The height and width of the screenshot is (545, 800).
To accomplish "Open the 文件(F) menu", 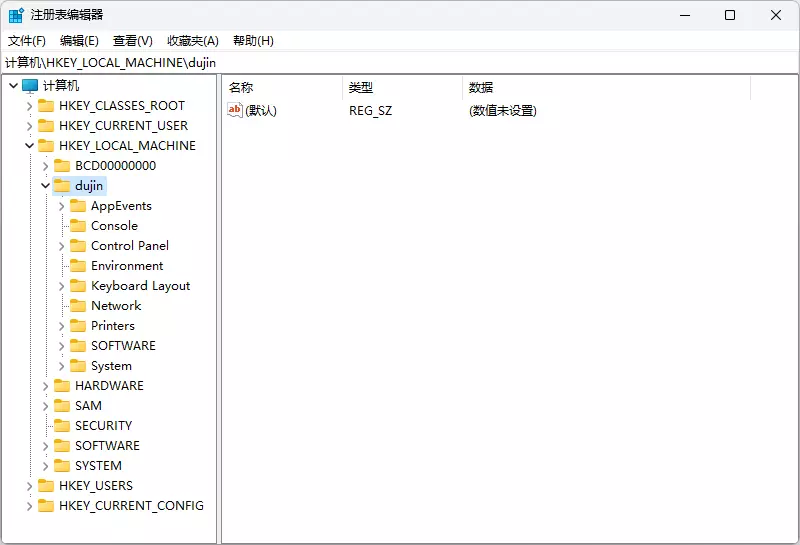I will (27, 41).
